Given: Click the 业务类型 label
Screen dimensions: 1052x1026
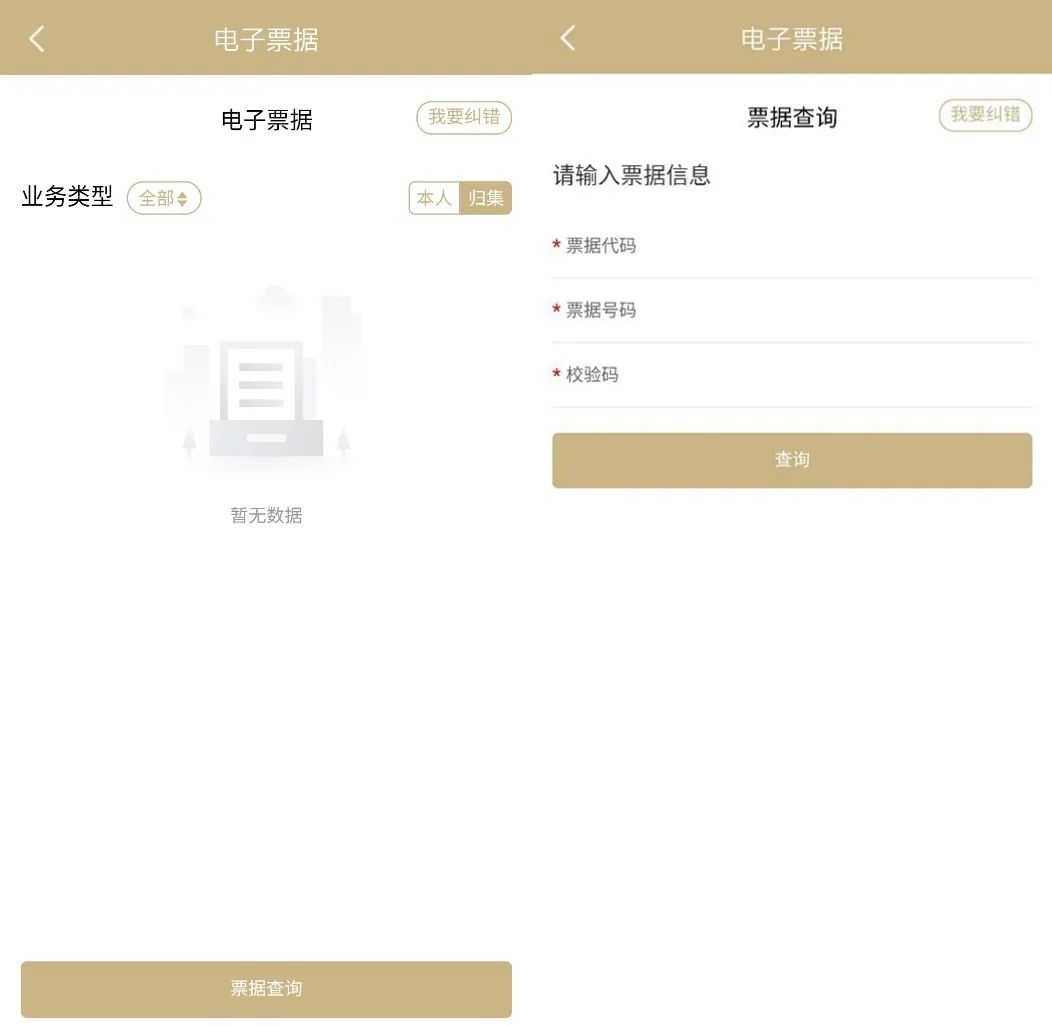Looking at the screenshot, I should pyautogui.click(x=67, y=197).
